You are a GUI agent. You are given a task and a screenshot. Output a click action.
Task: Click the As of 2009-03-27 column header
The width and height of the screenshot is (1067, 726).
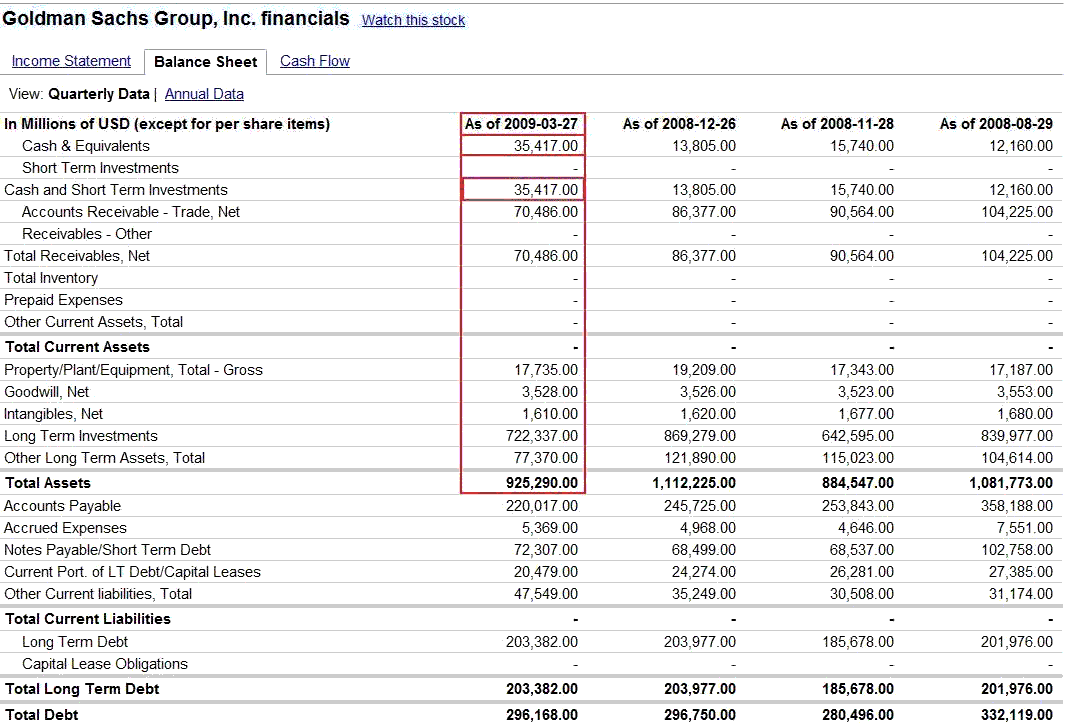(x=522, y=124)
